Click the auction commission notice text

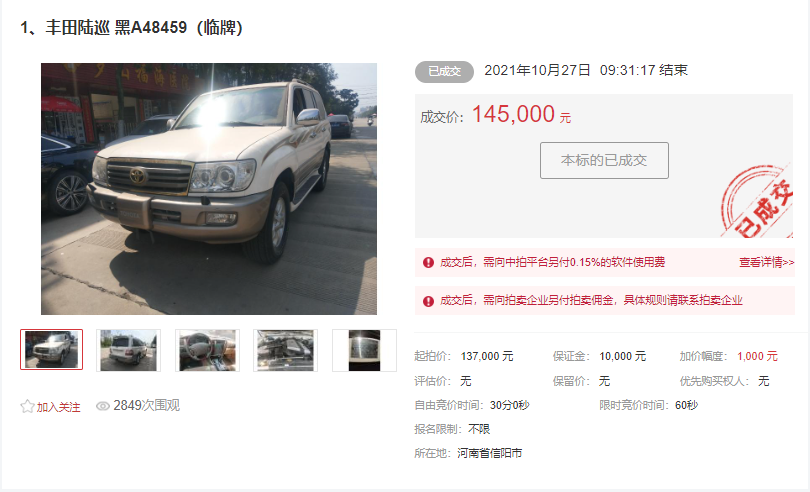tap(591, 301)
